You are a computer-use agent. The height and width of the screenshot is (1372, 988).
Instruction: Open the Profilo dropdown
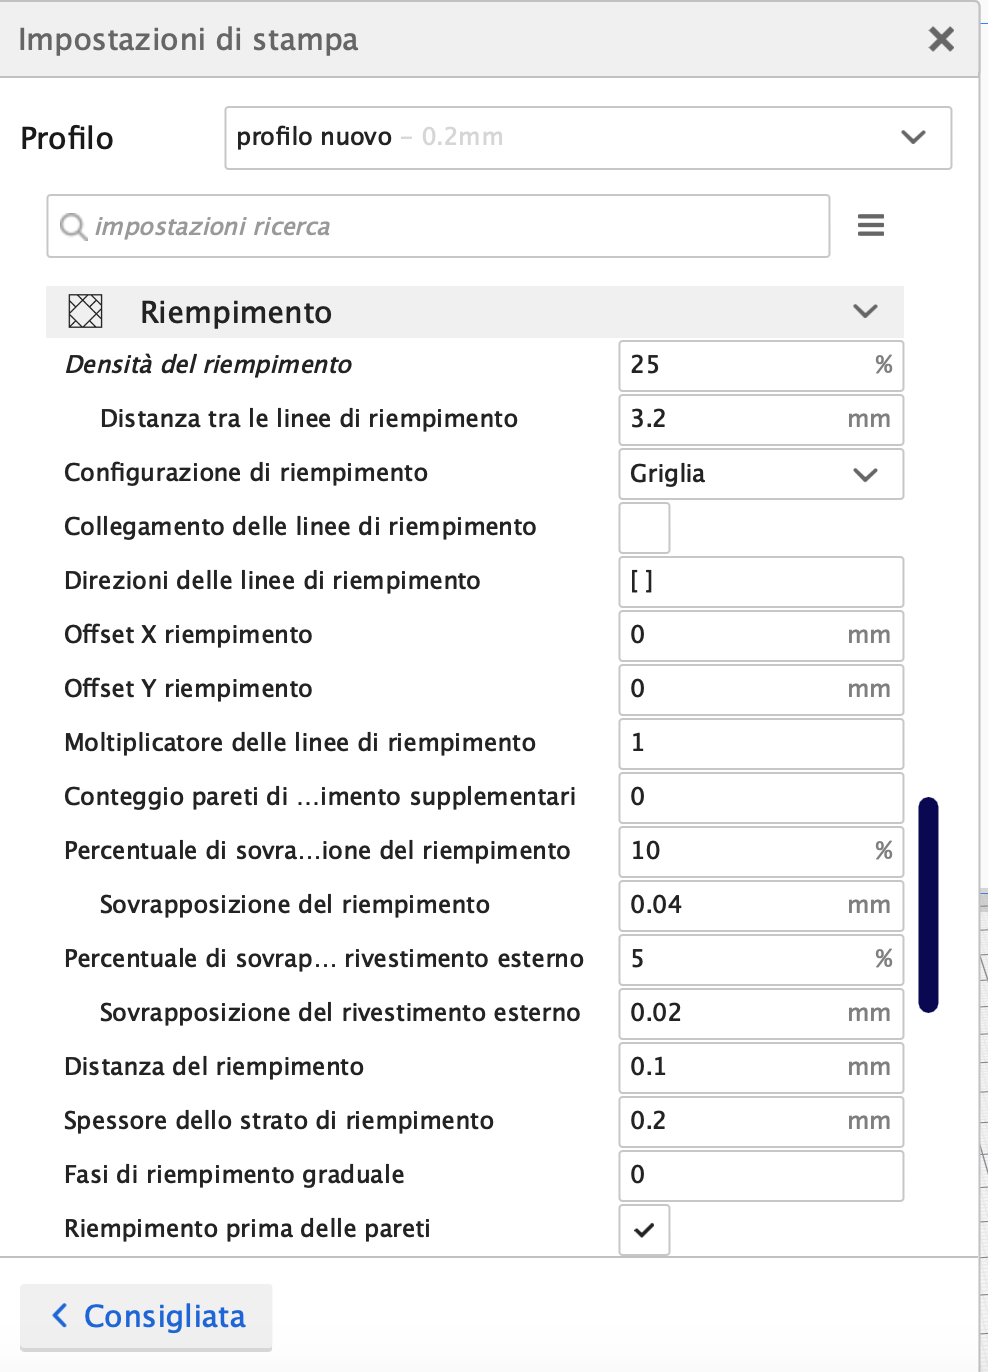[588, 138]
